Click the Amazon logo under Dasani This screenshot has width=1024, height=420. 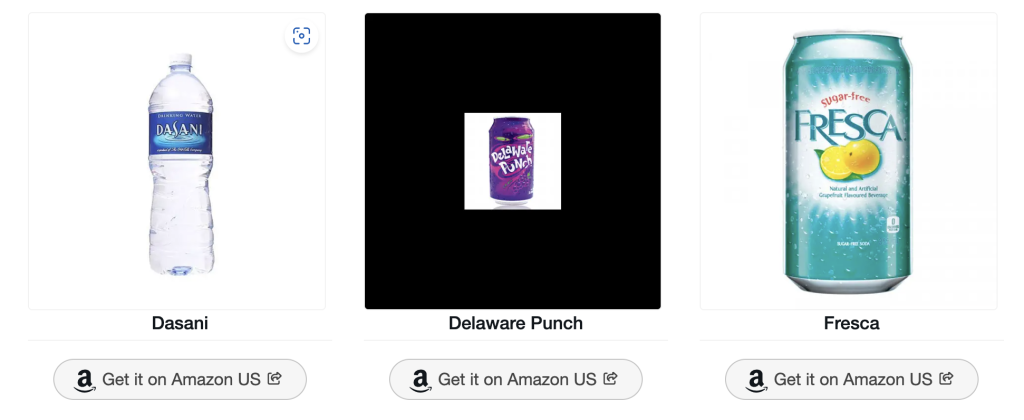pos(85,380)
